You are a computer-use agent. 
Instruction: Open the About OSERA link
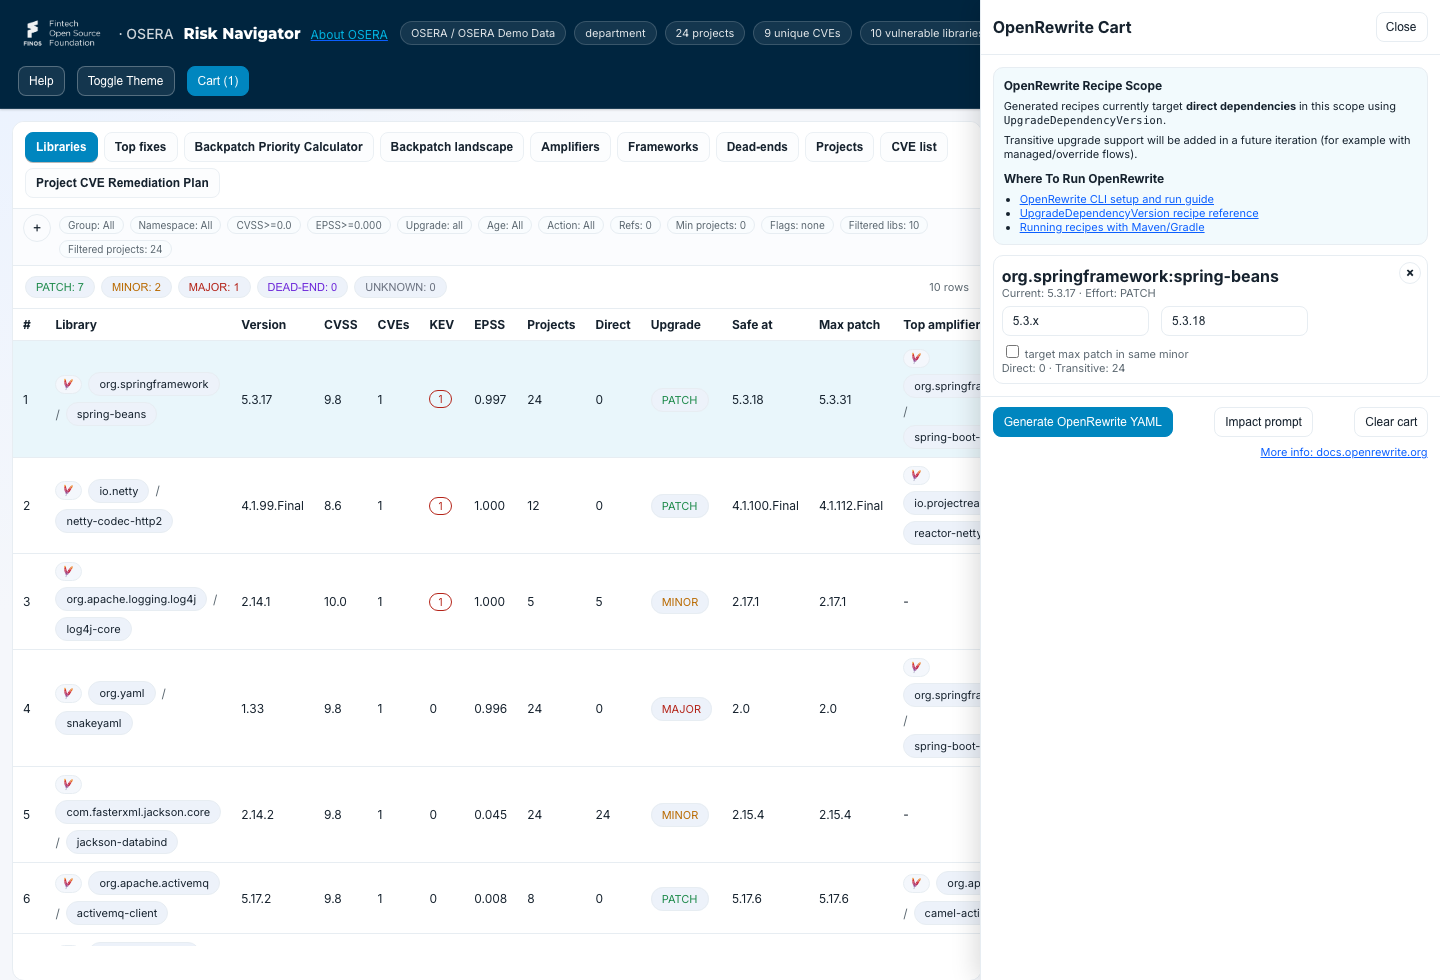pos(349,35)
